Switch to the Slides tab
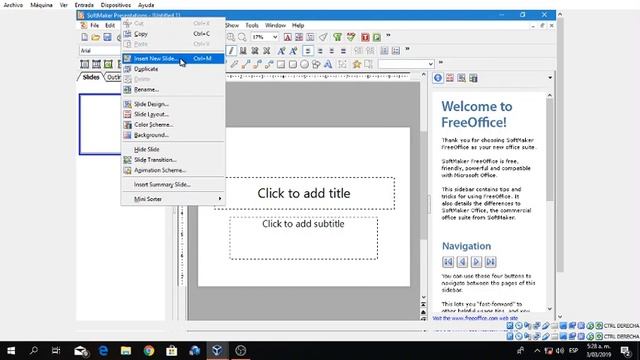Screen dimensions: 640x360 pyautogui.click(x=91, y=77)
